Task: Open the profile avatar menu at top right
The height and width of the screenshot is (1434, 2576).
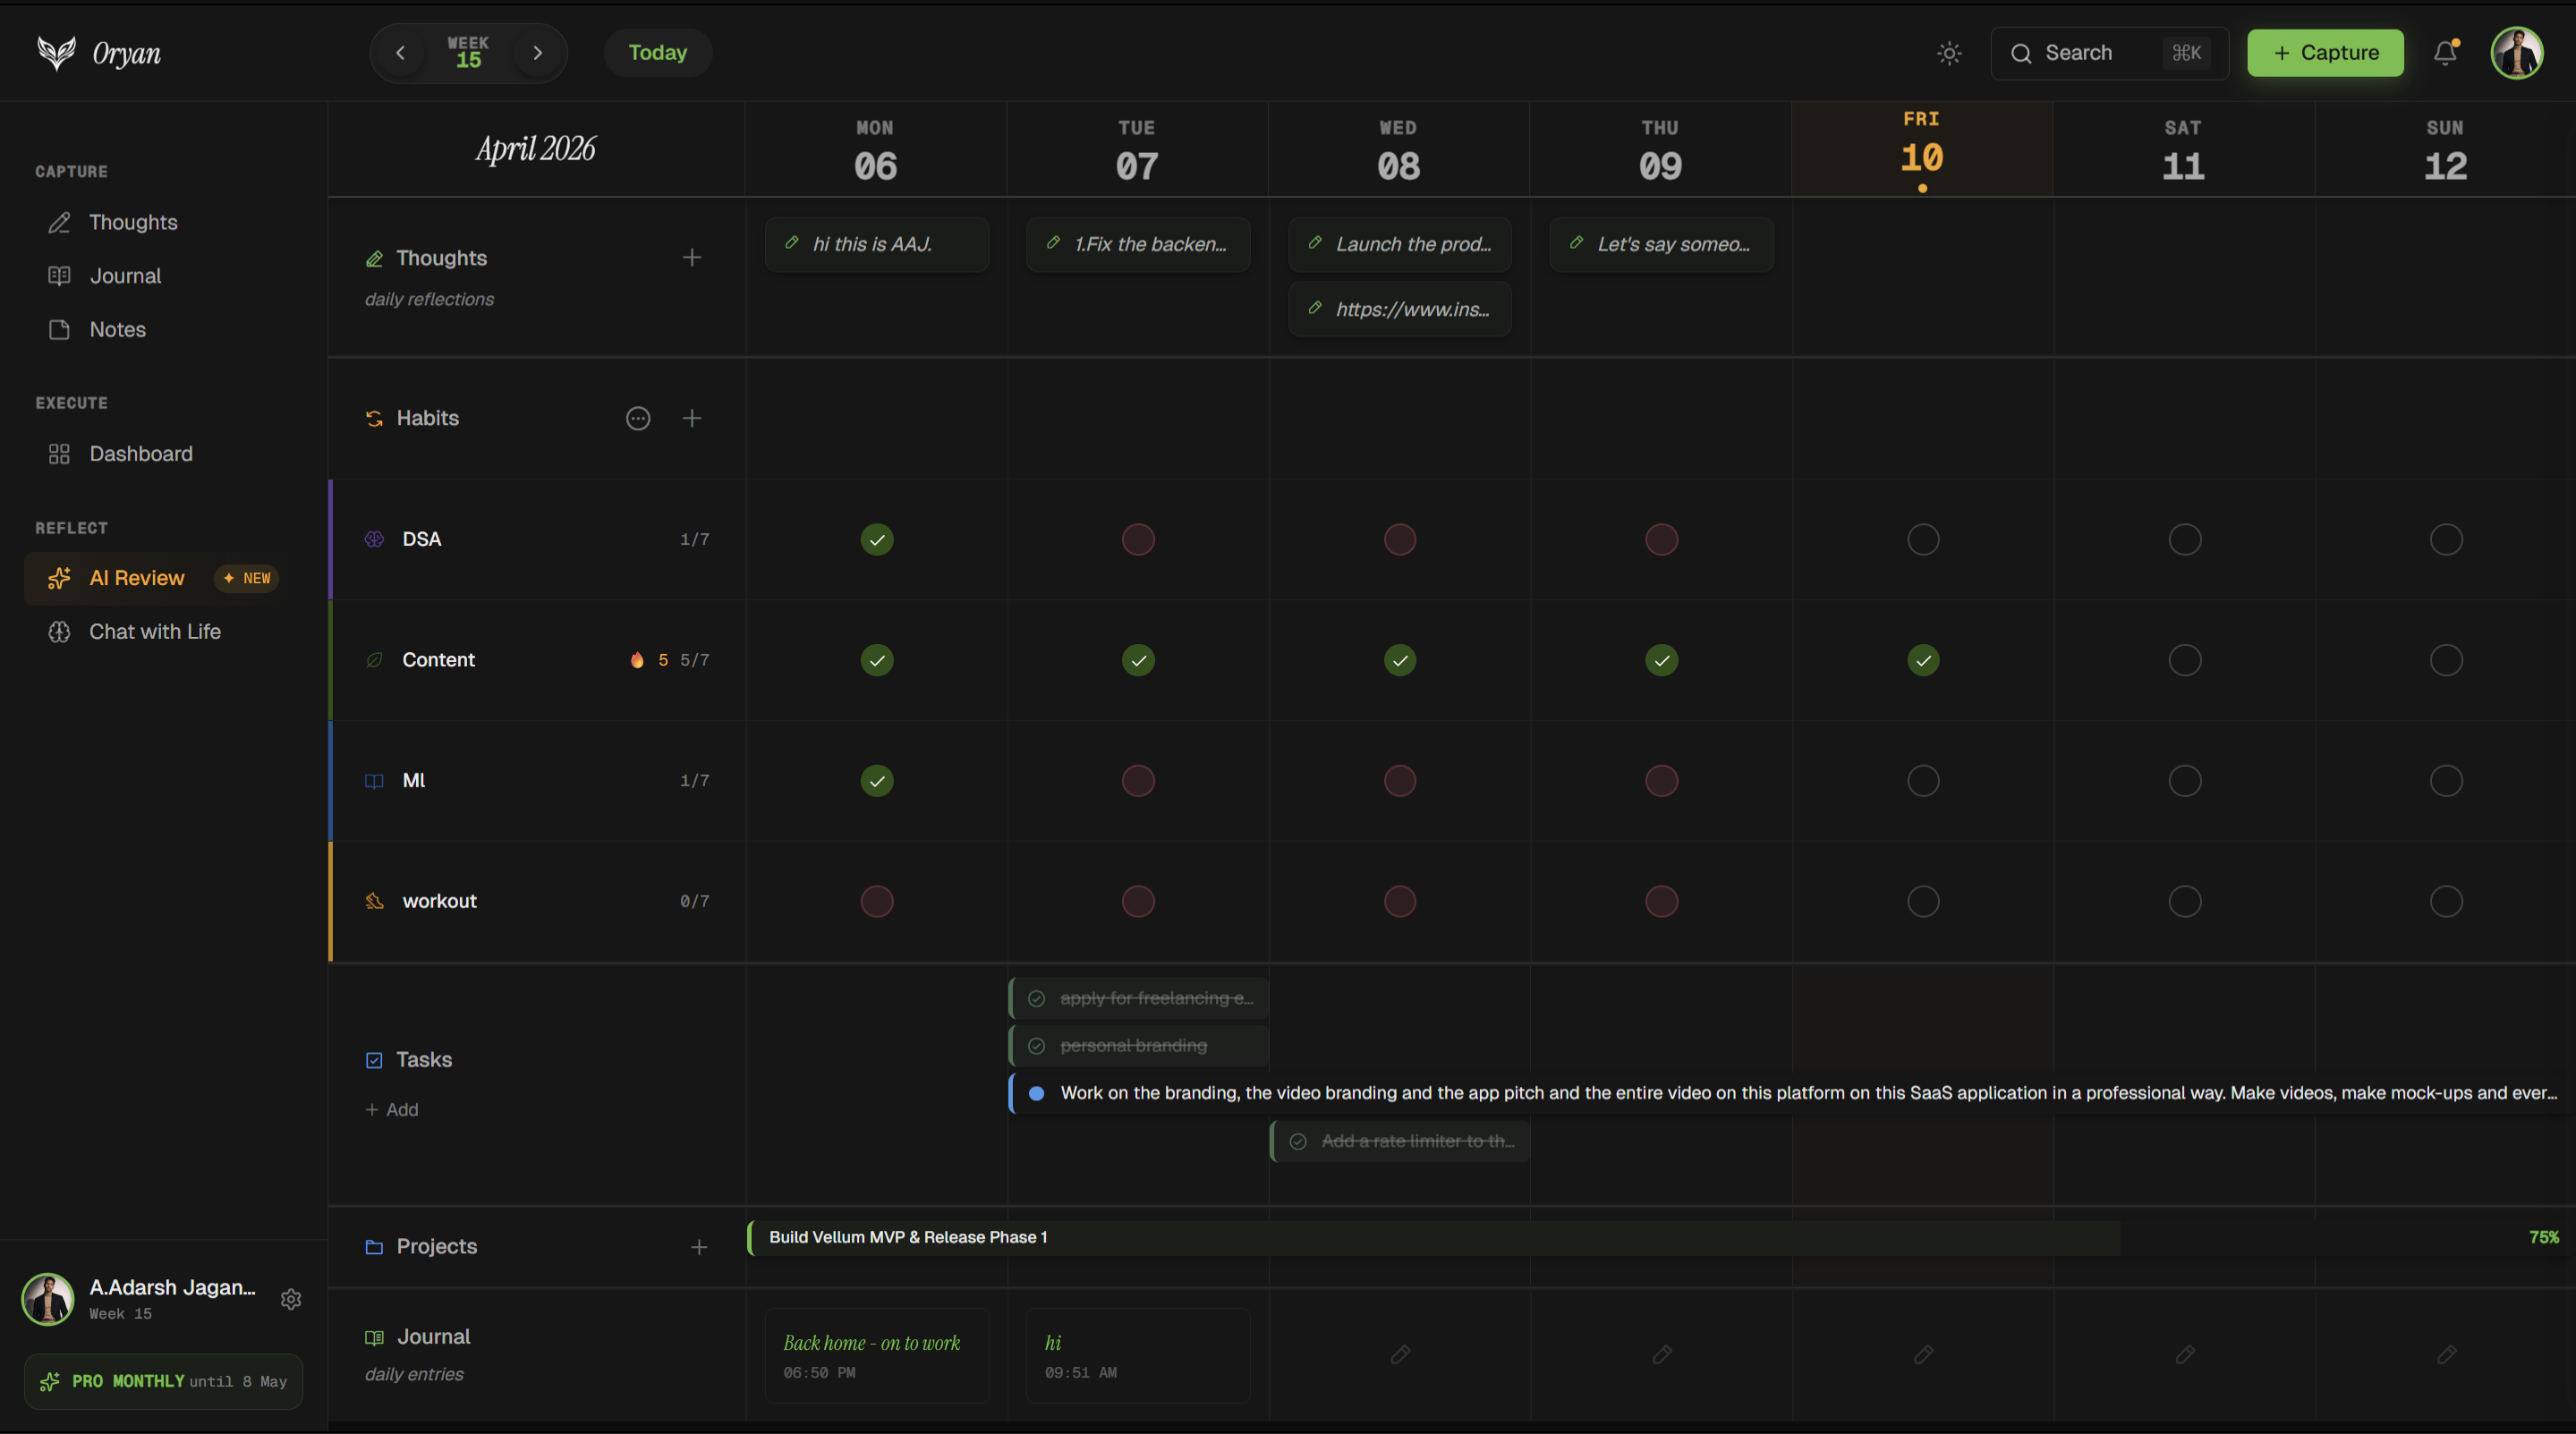Action: point(2516,53)
